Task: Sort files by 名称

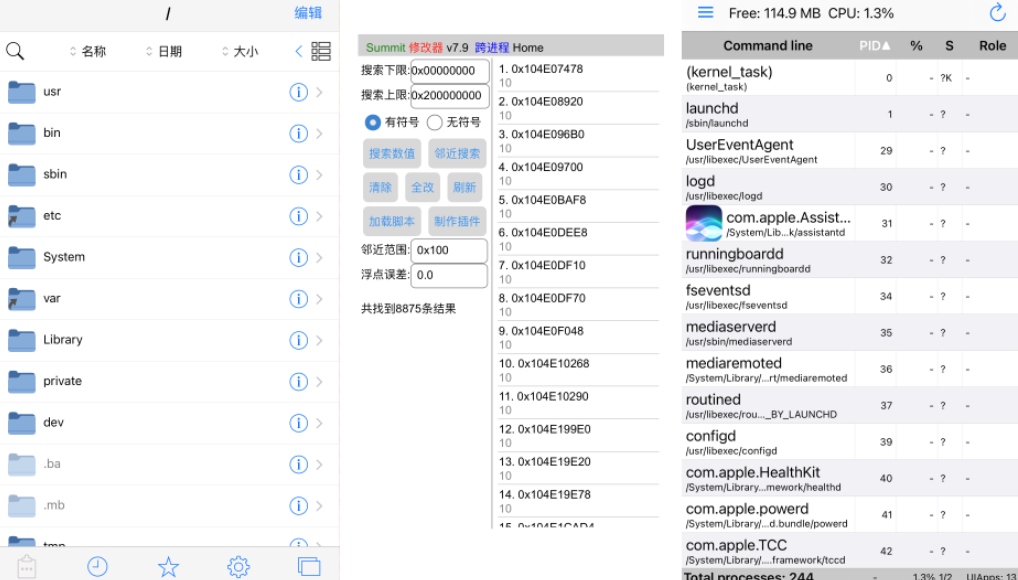Action: coord(88,51)
